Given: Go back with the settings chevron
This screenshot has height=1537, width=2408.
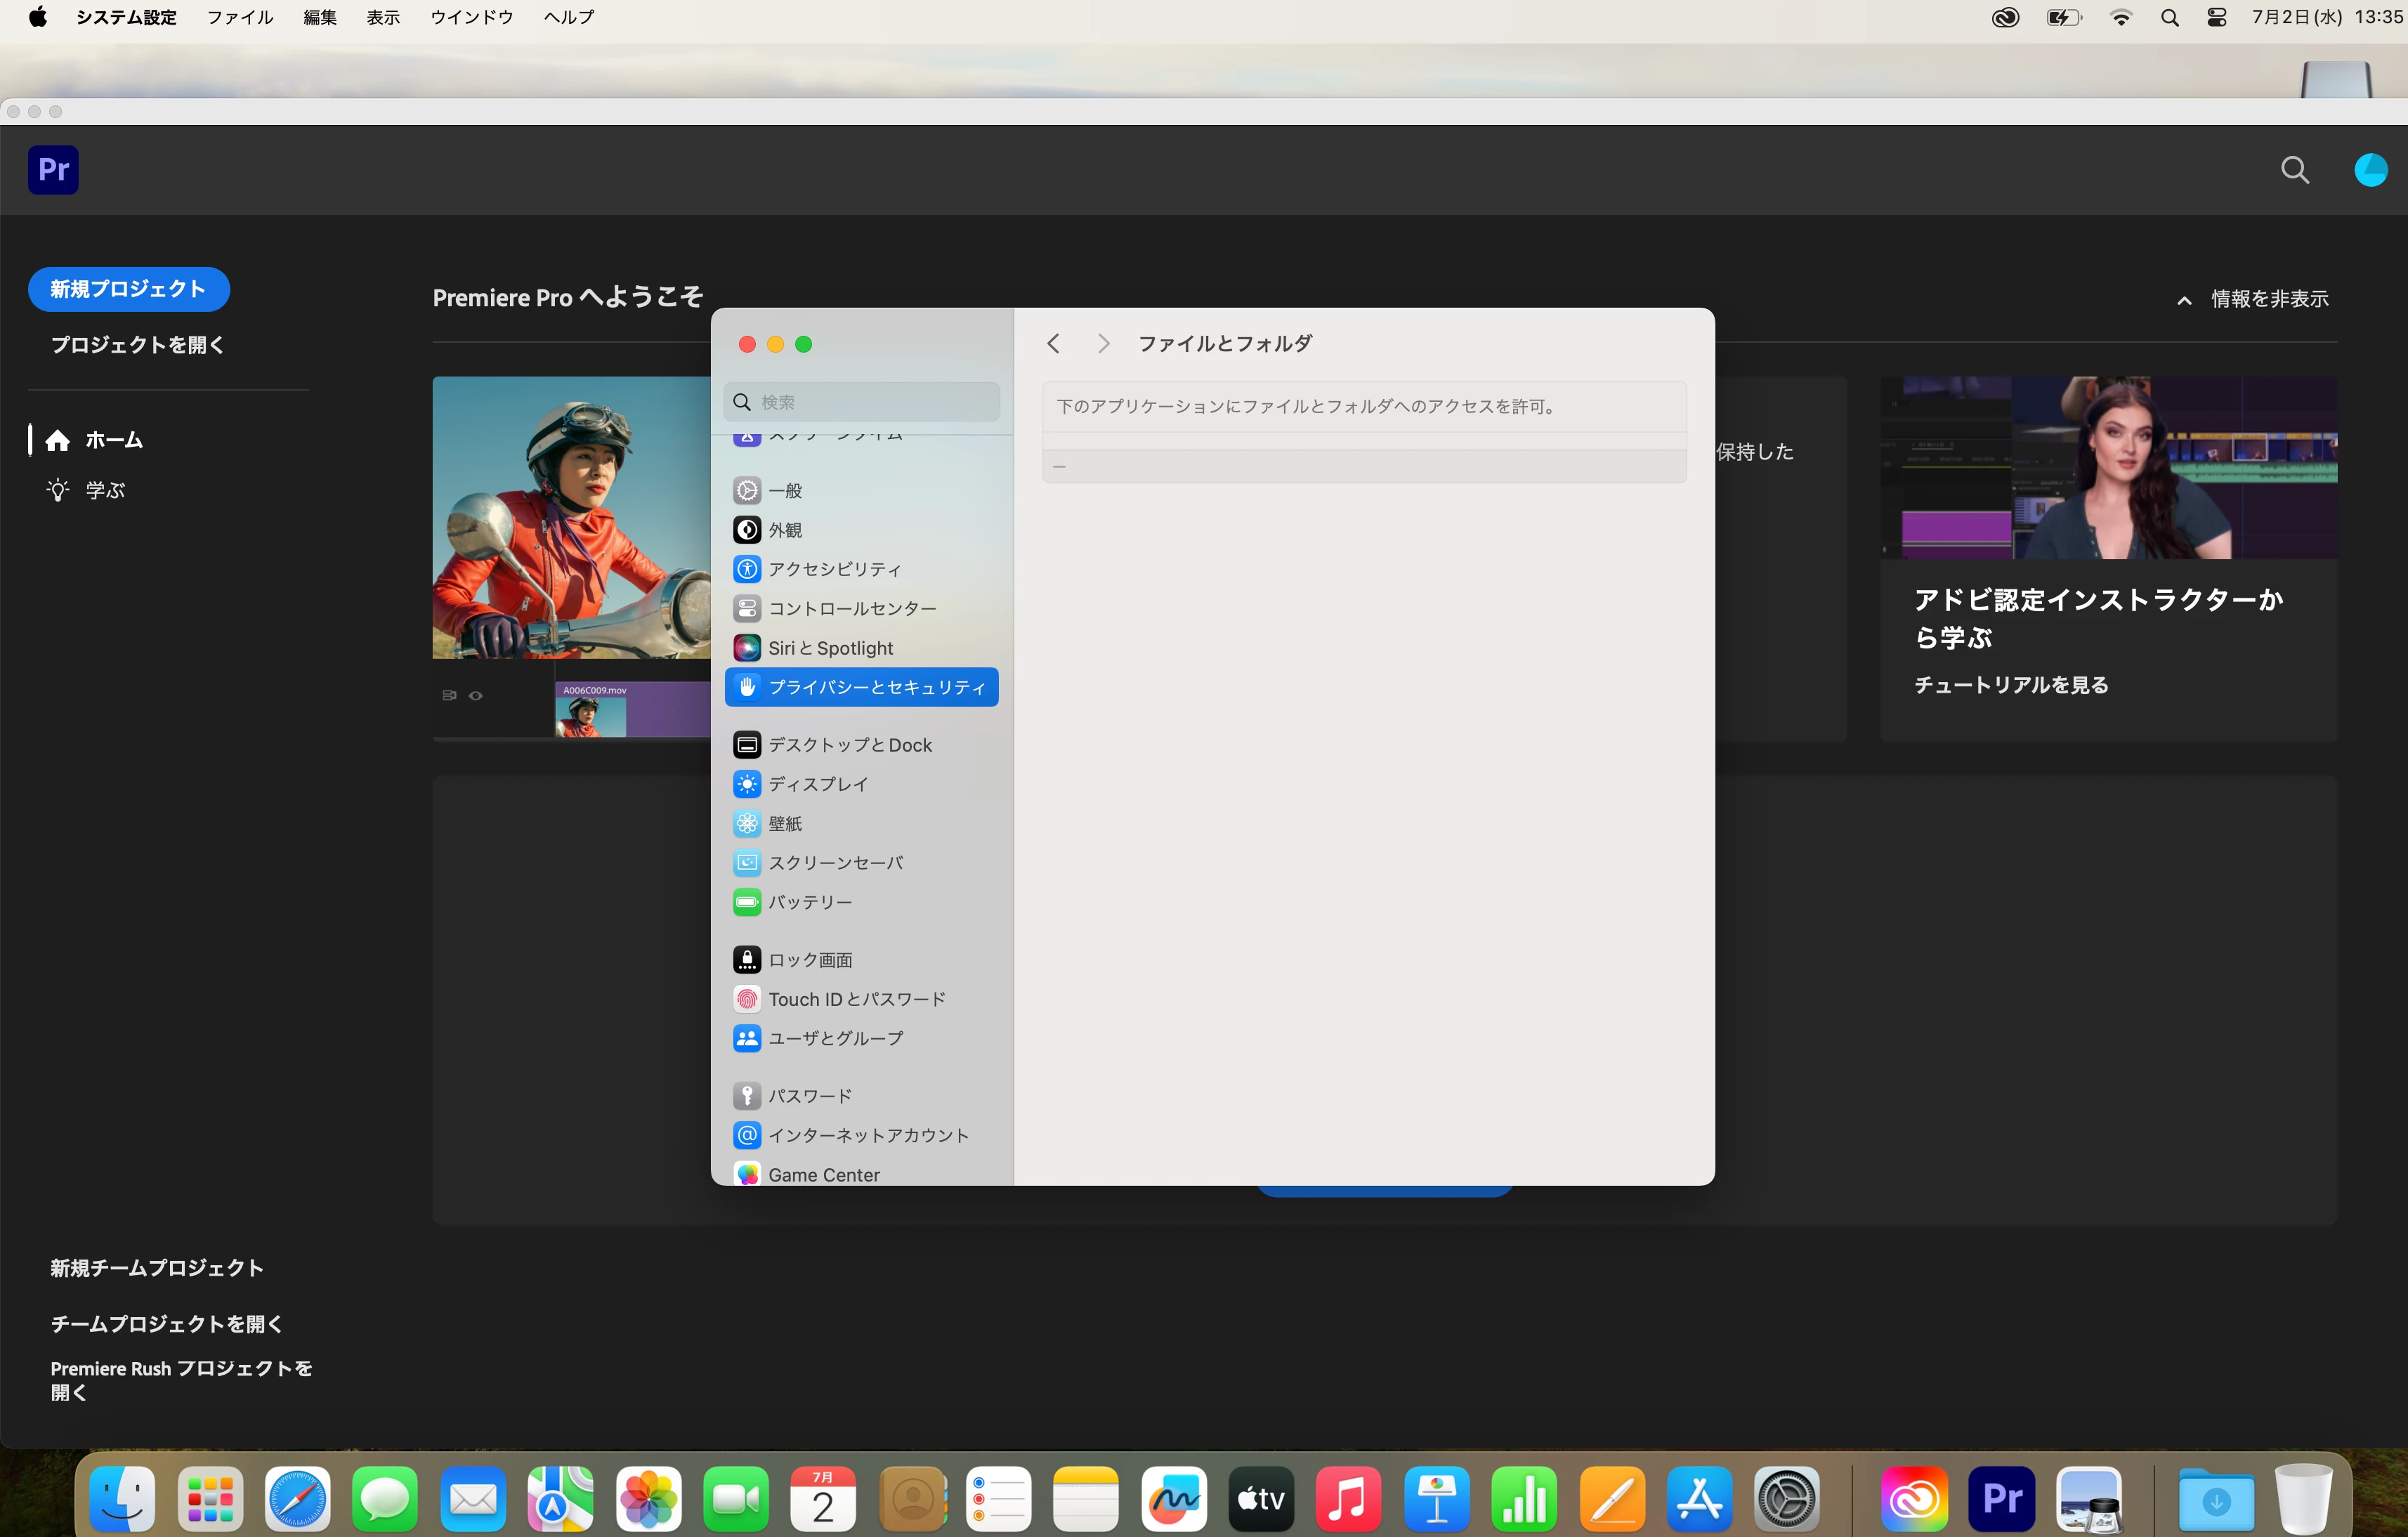Looking at the screenshot, I should click(x=1053, y=344).
